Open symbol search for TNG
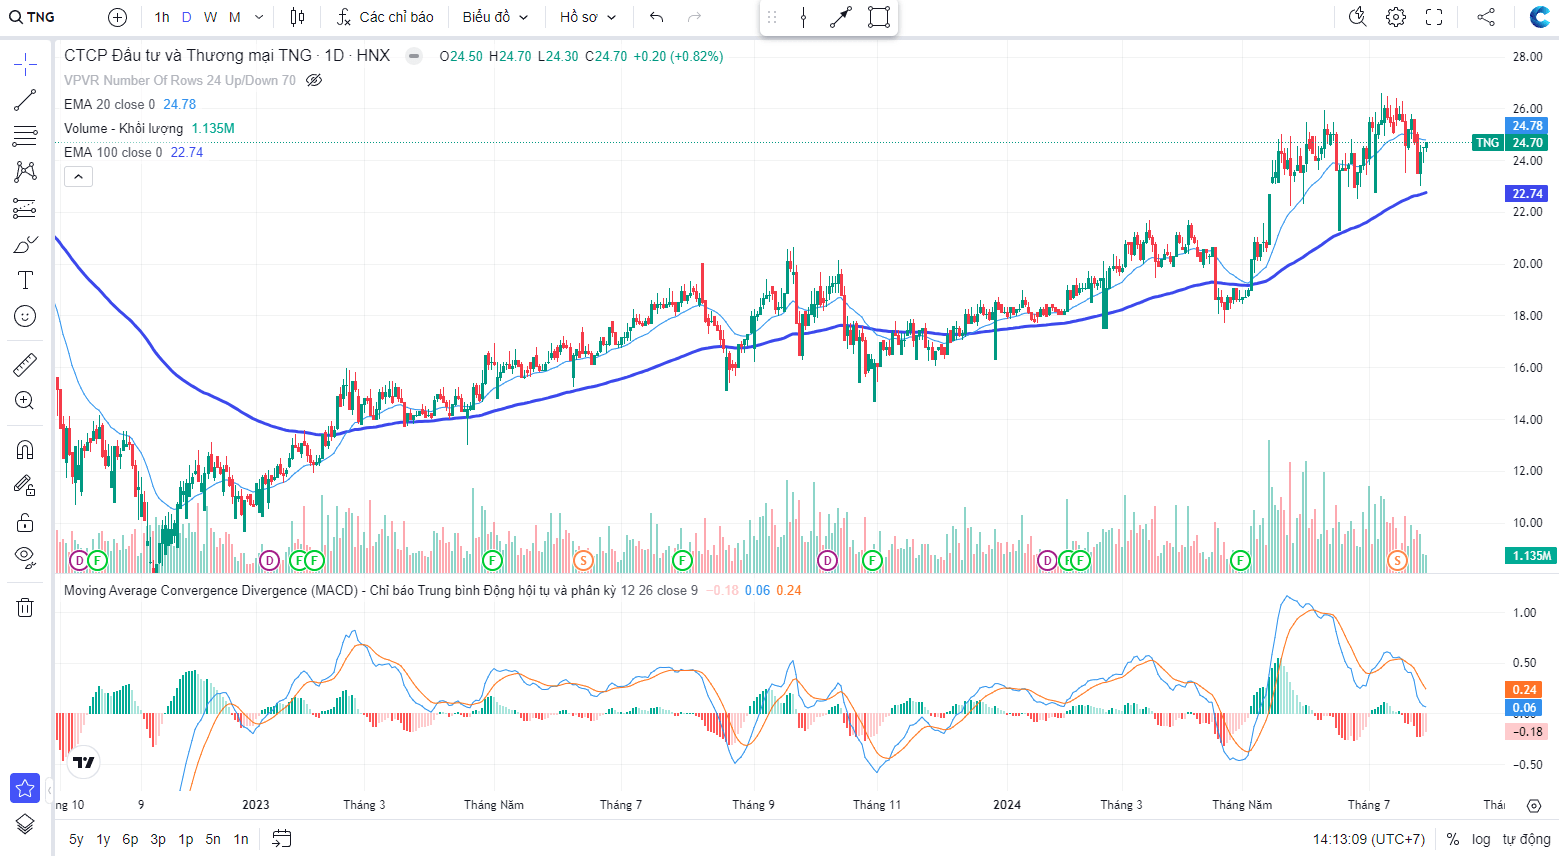This screenshot has width=1559, height=856. coord(33,17)
